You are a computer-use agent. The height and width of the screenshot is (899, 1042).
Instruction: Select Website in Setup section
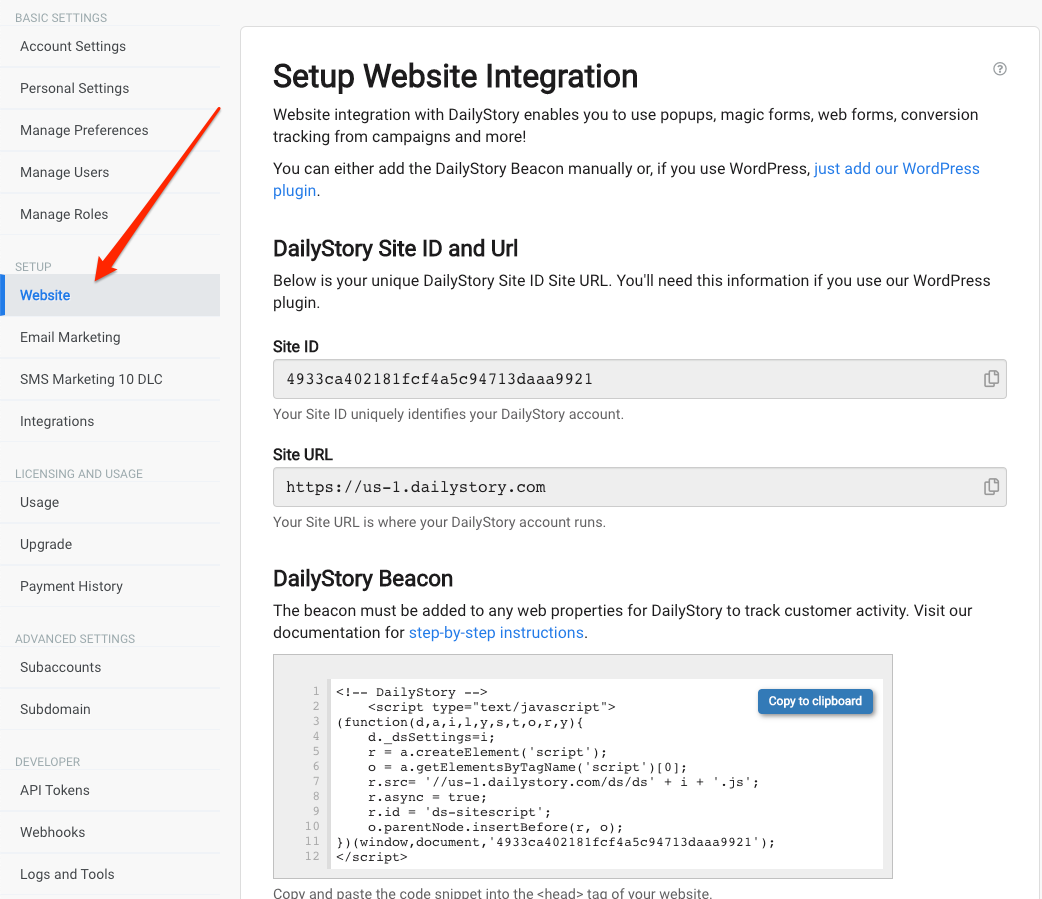point(110,295)
